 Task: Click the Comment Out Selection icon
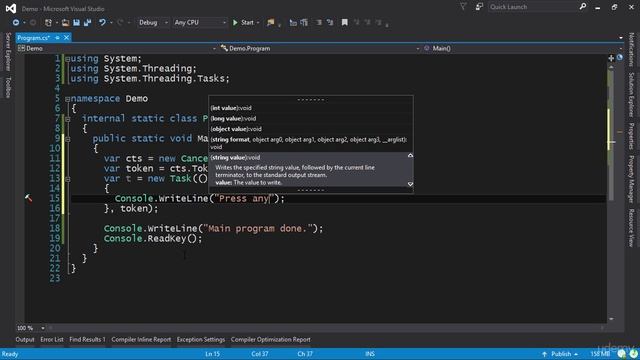tap(293, 22)
